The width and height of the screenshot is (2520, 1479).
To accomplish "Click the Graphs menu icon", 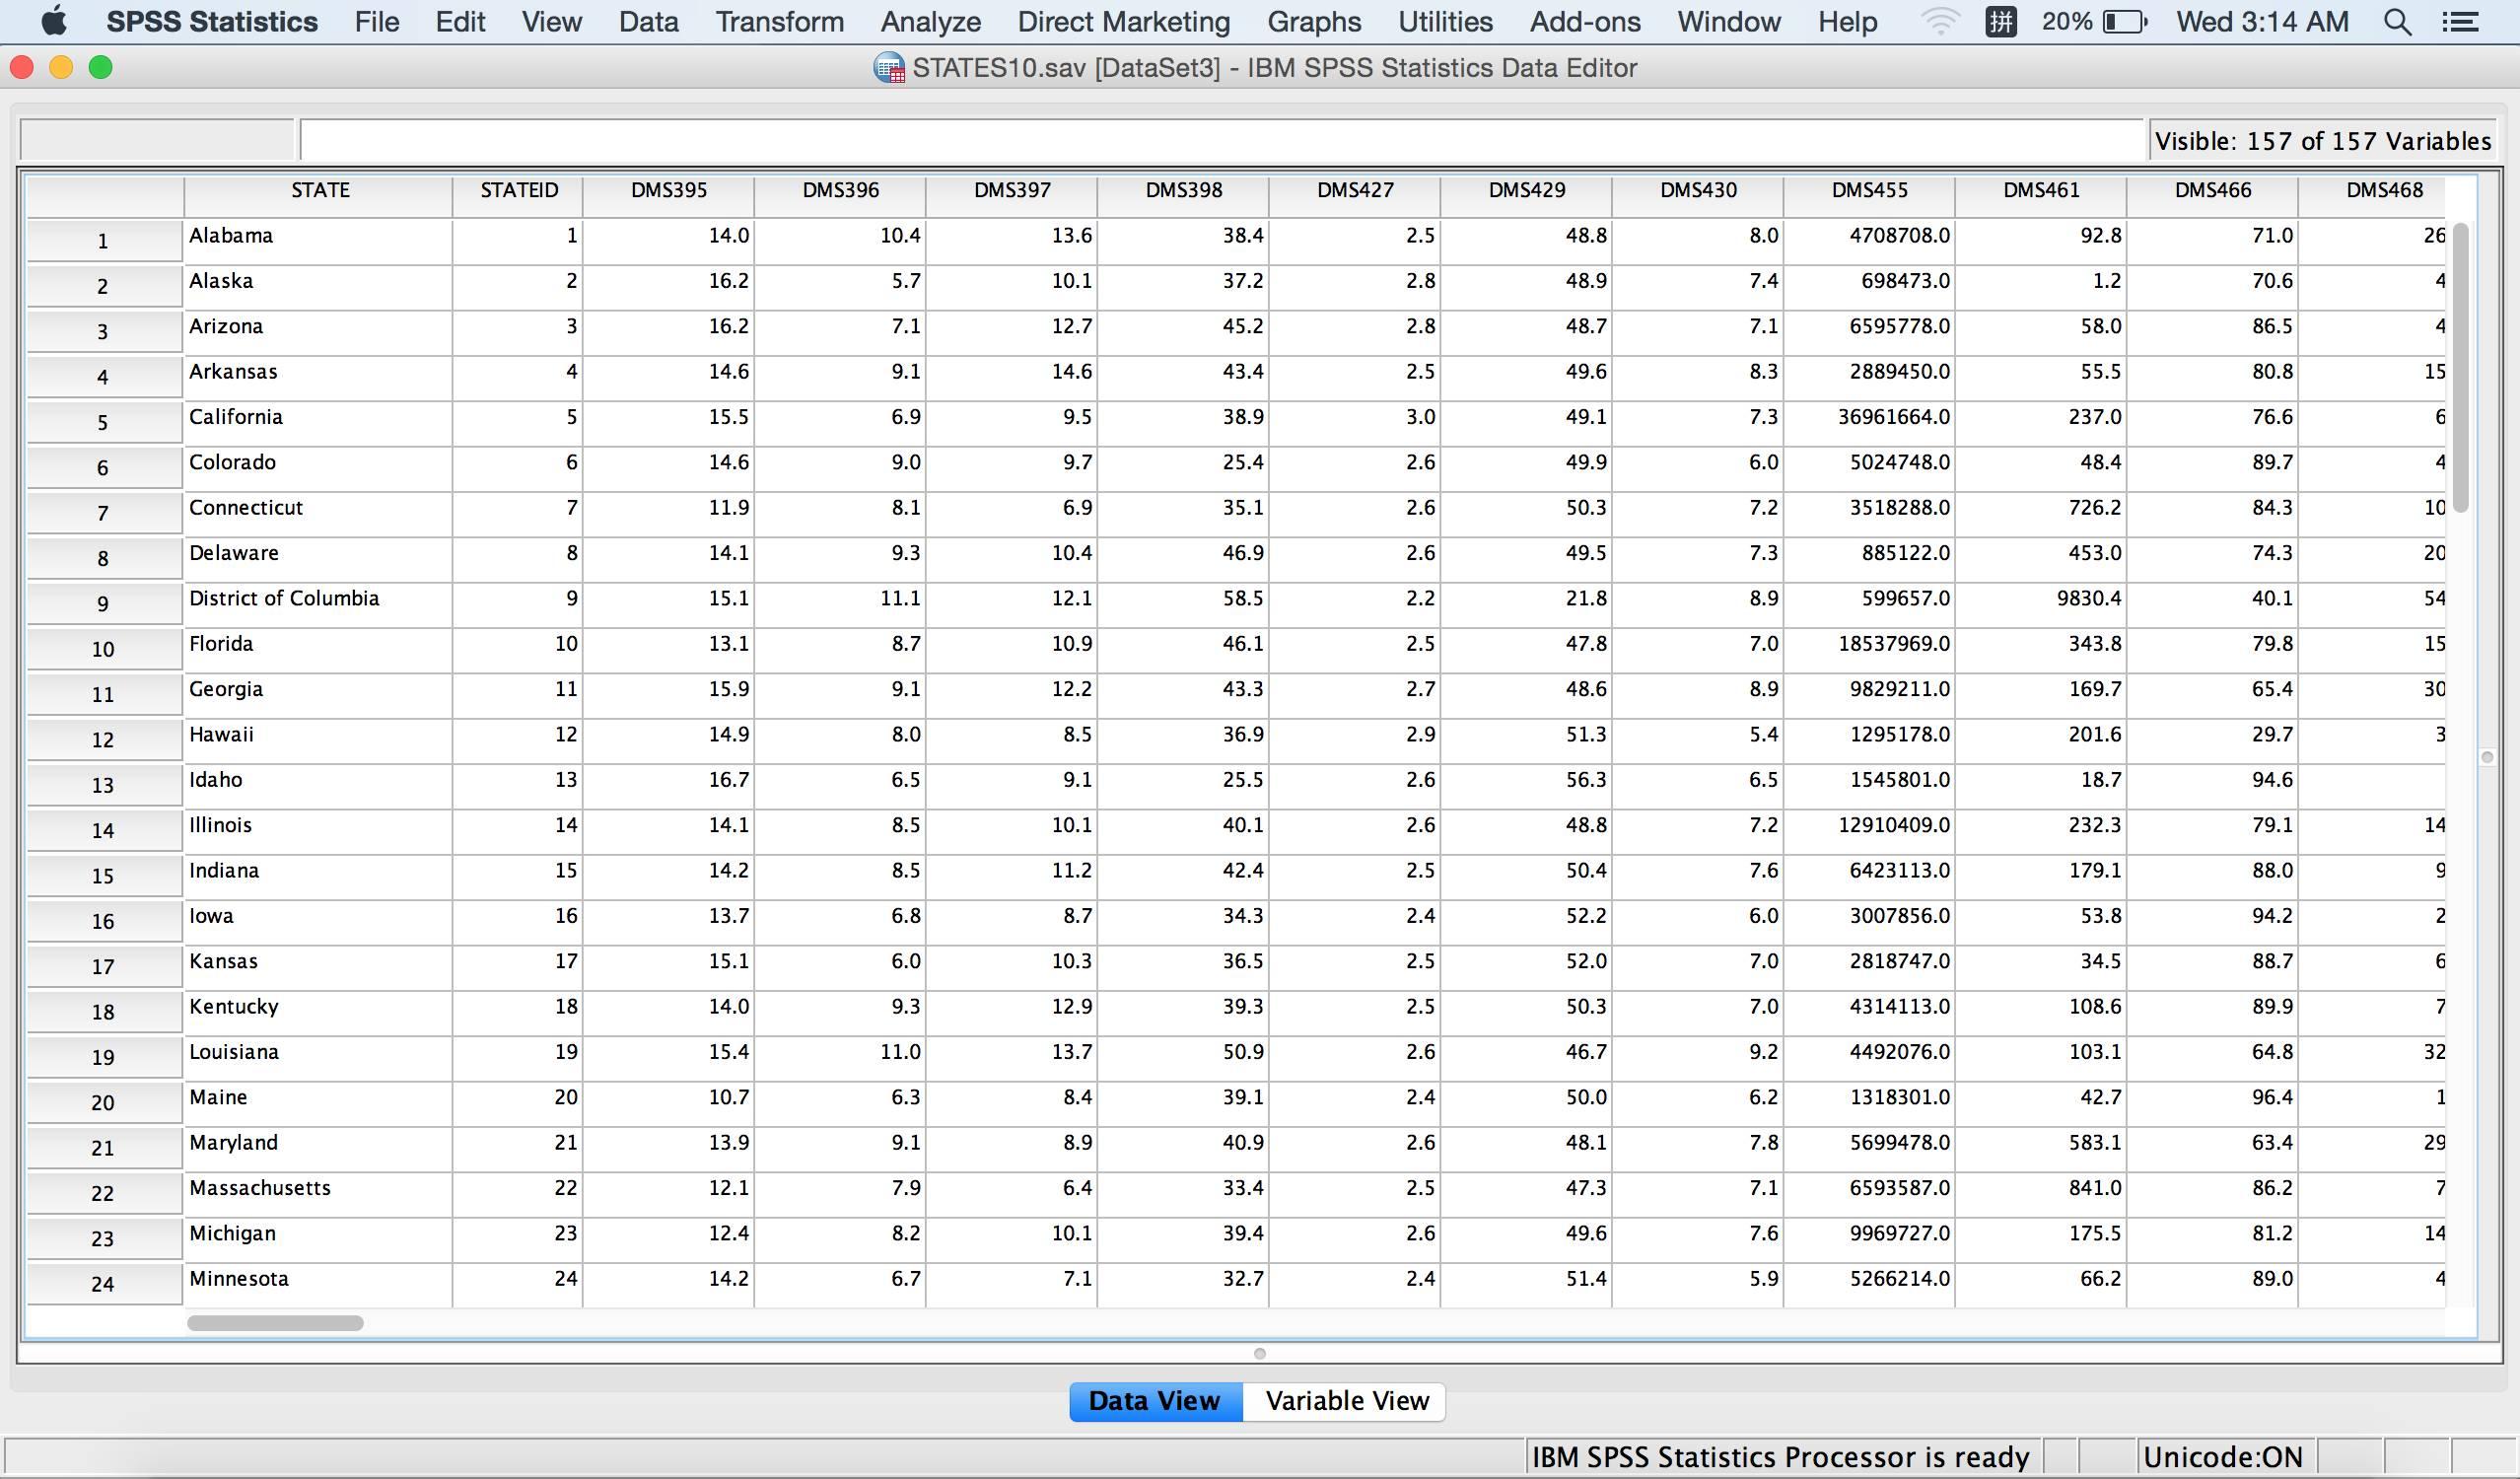I will [x=1311, y=20].
